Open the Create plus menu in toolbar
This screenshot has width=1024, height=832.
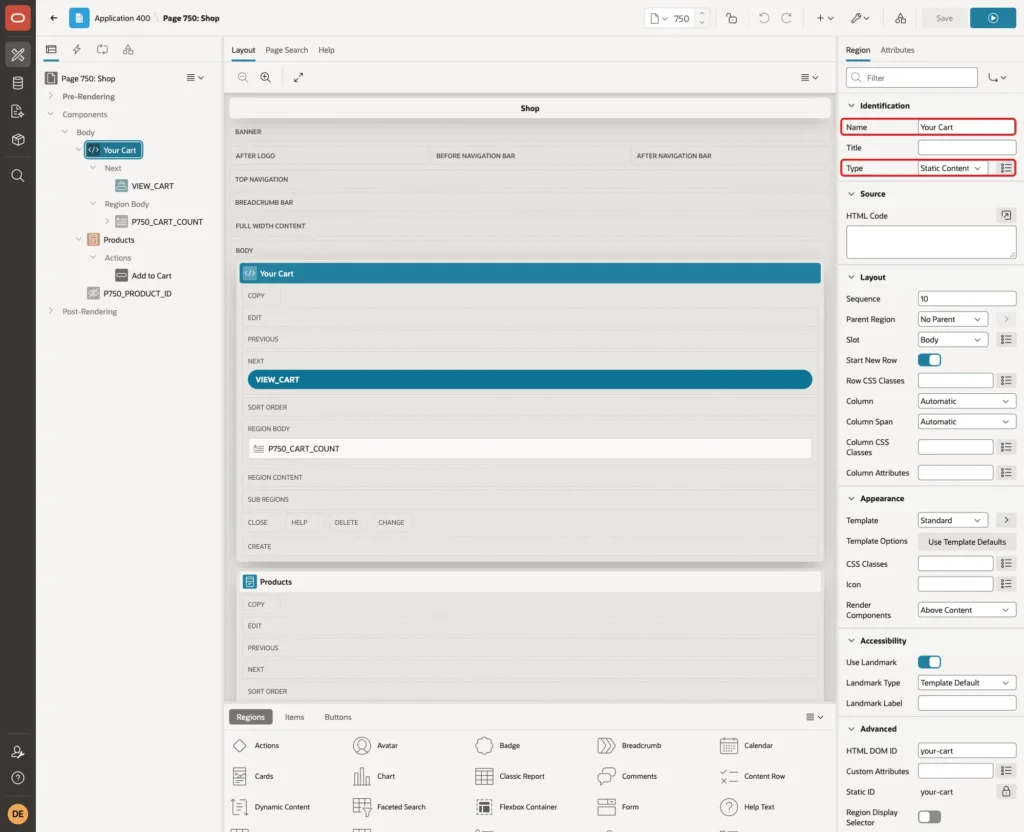pyautogui.click(x=824, y=18)
